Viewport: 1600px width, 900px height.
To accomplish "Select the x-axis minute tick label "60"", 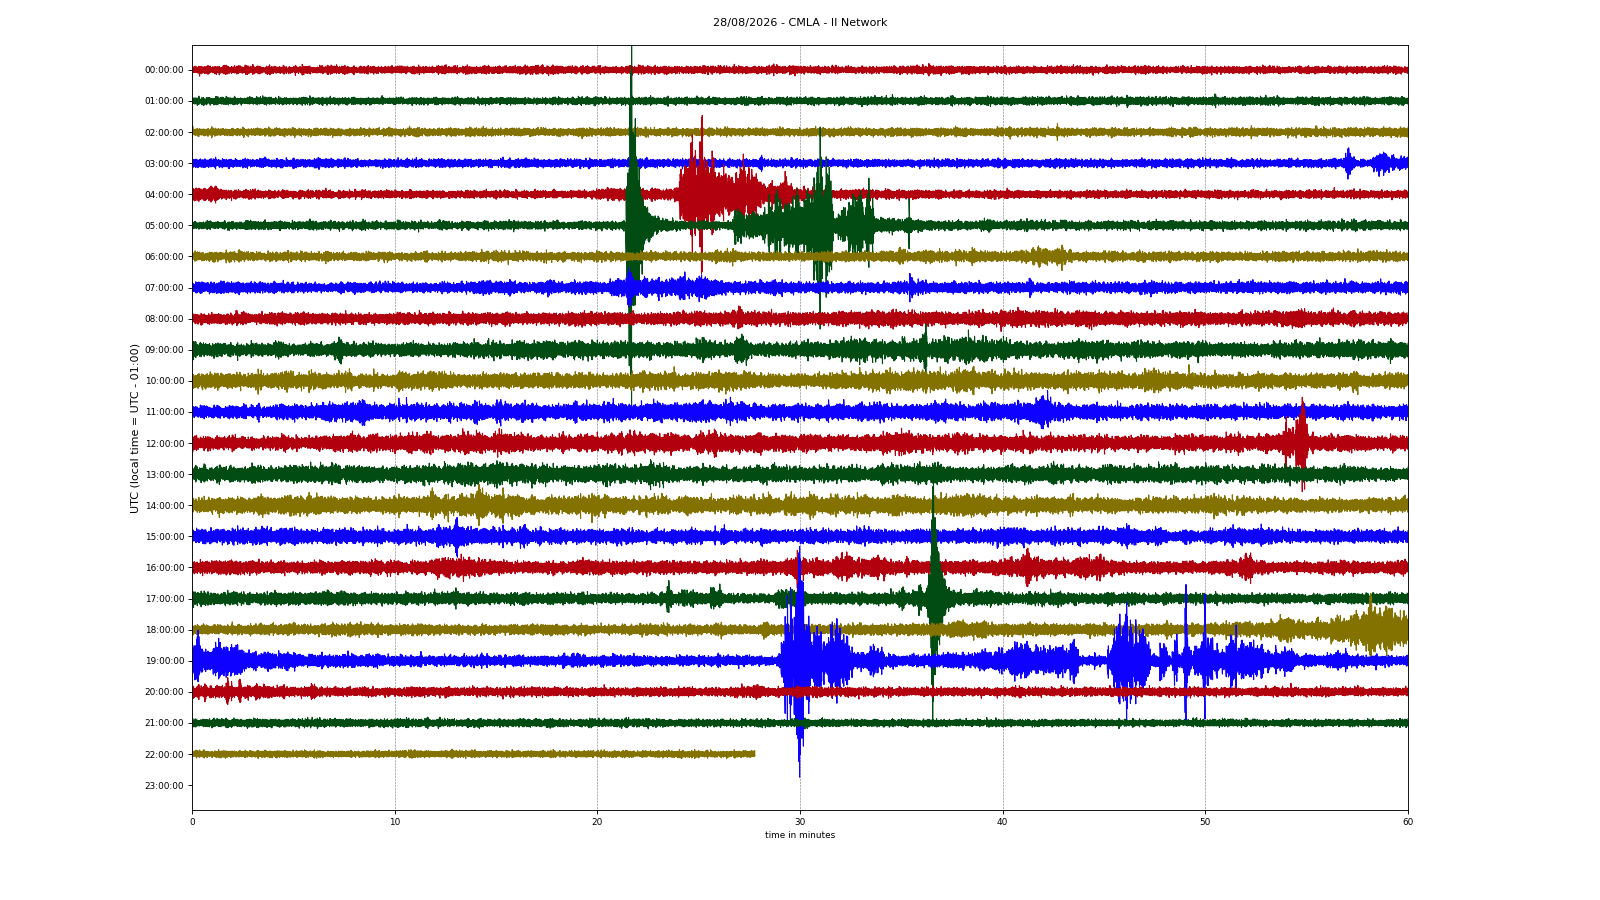I will click(1408, 822).
